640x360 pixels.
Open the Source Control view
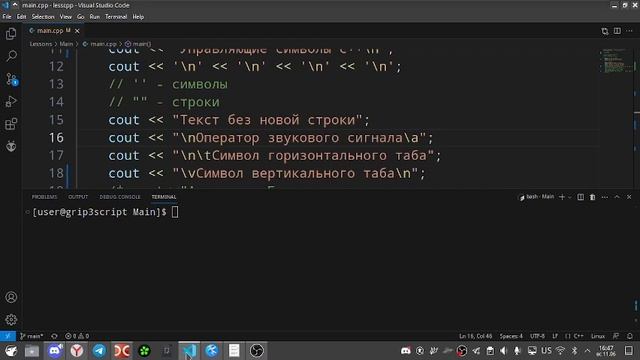pos(11,79)
